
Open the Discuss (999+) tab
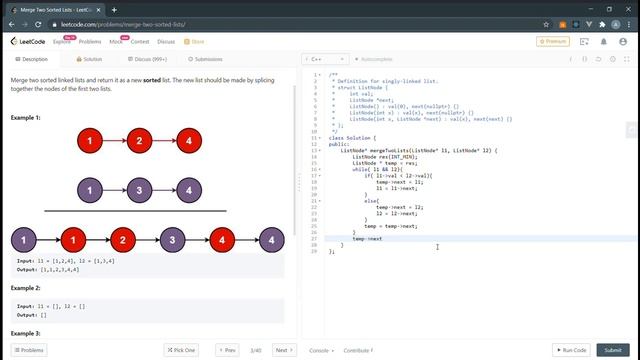(x=147, y=59)
